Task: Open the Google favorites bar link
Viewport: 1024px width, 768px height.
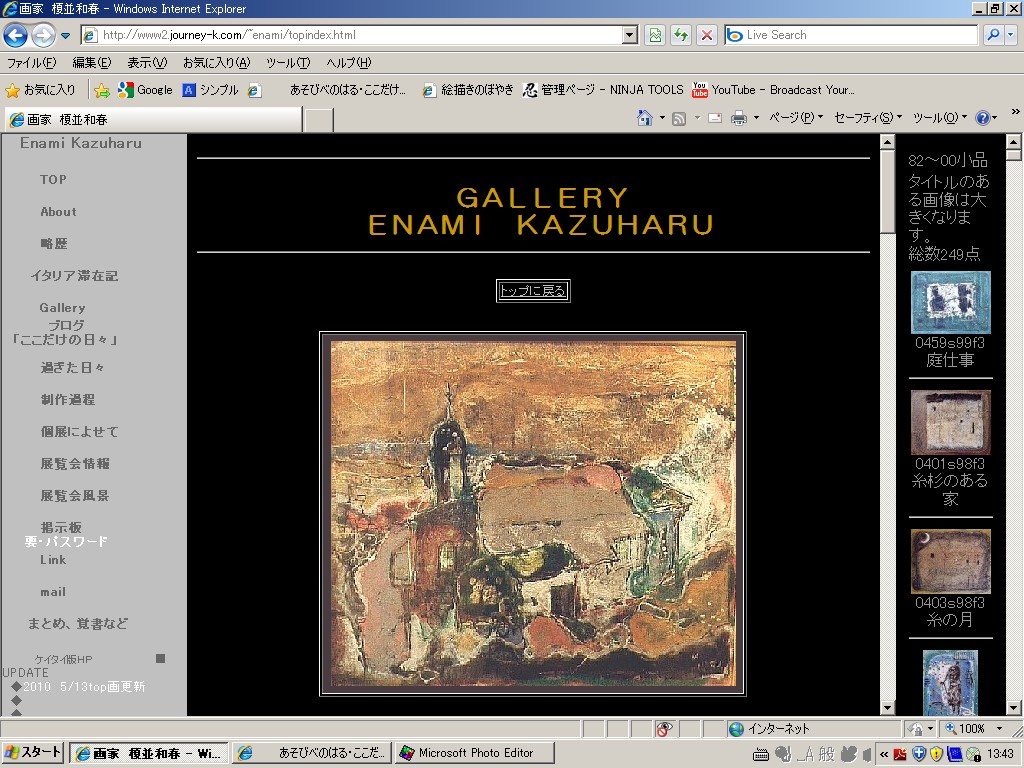Action: [145, 90]
